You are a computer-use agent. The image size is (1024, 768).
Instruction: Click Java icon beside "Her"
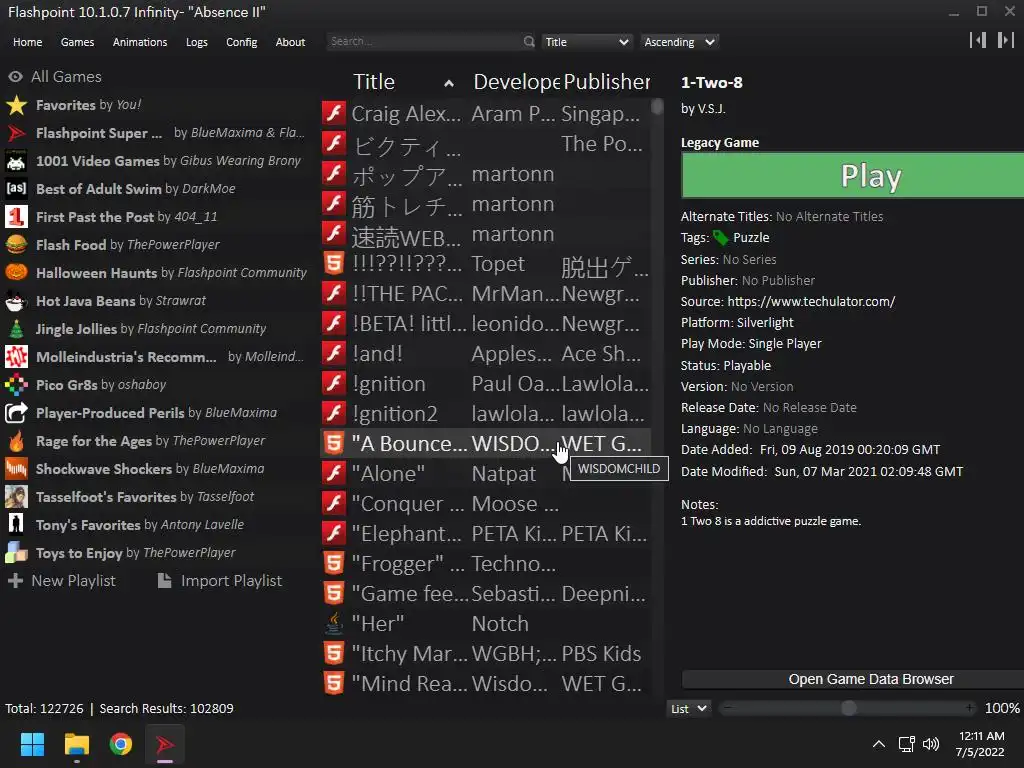[x=334, y=624]
